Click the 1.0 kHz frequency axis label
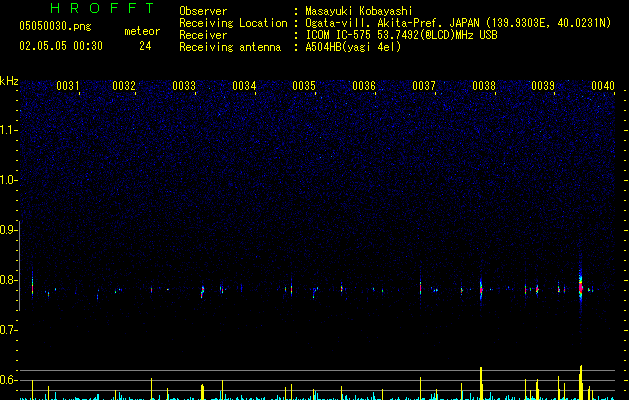 9,180
